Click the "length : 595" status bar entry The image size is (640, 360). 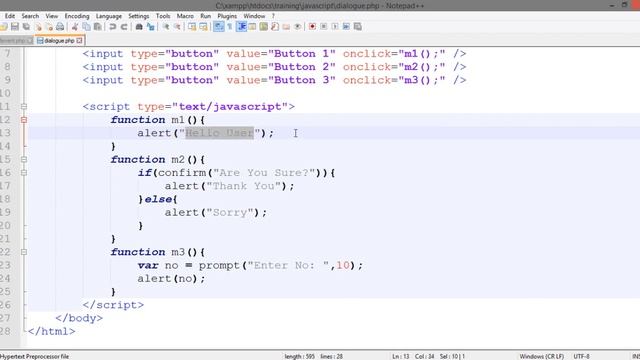pyautogui.click(x=300, y=356)
